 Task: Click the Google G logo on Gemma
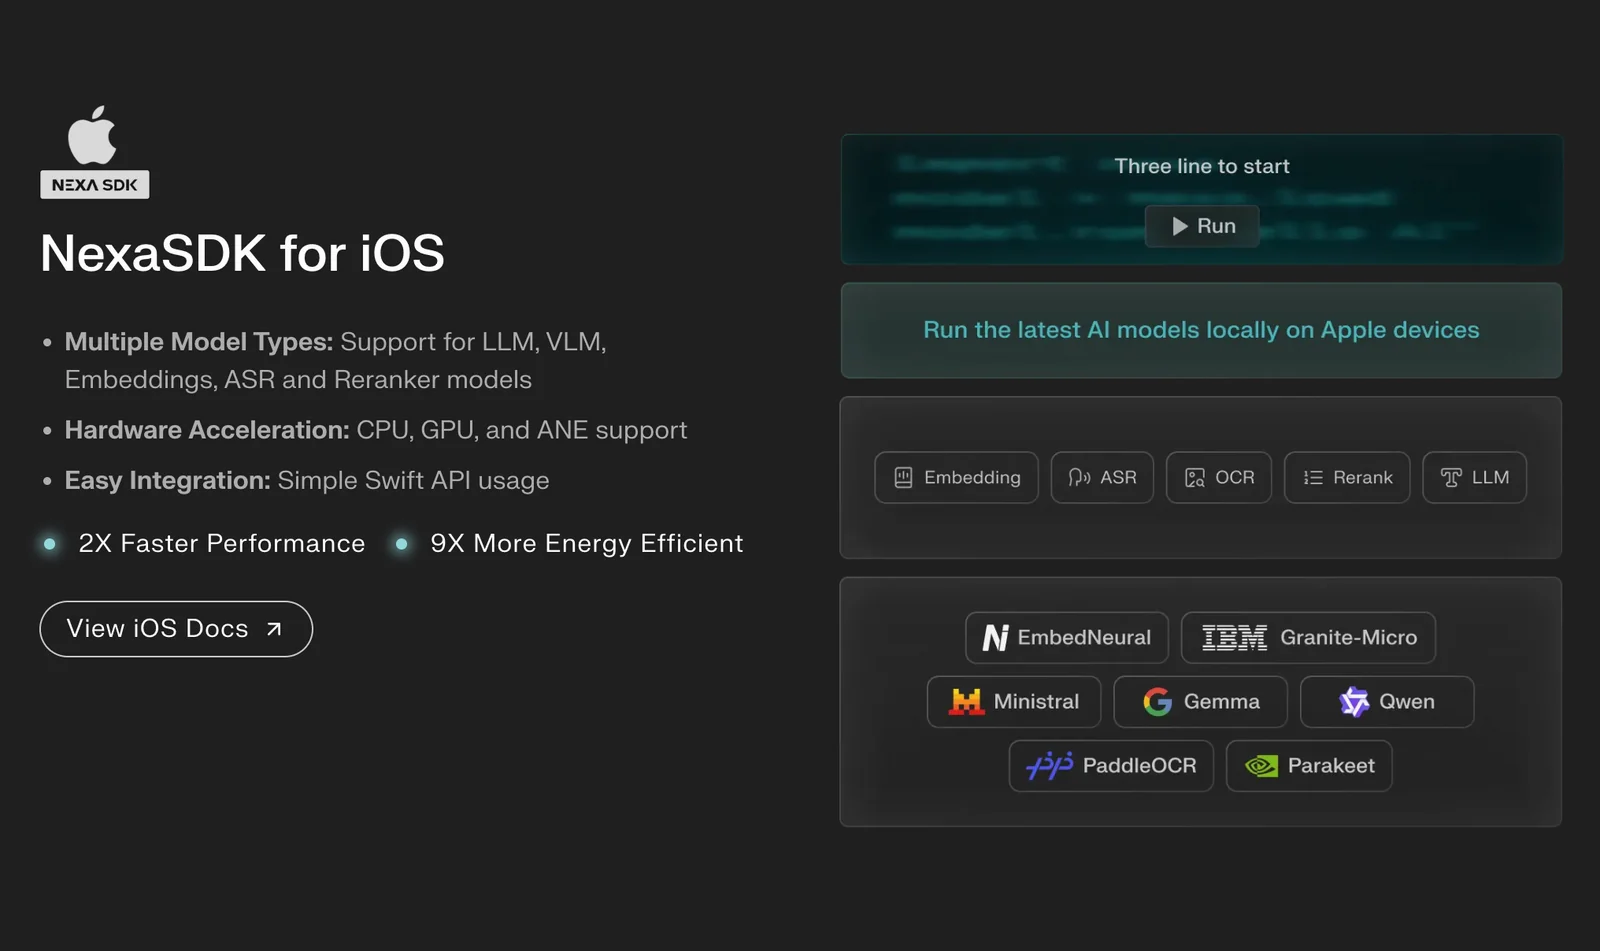(x=1157, y=702)
